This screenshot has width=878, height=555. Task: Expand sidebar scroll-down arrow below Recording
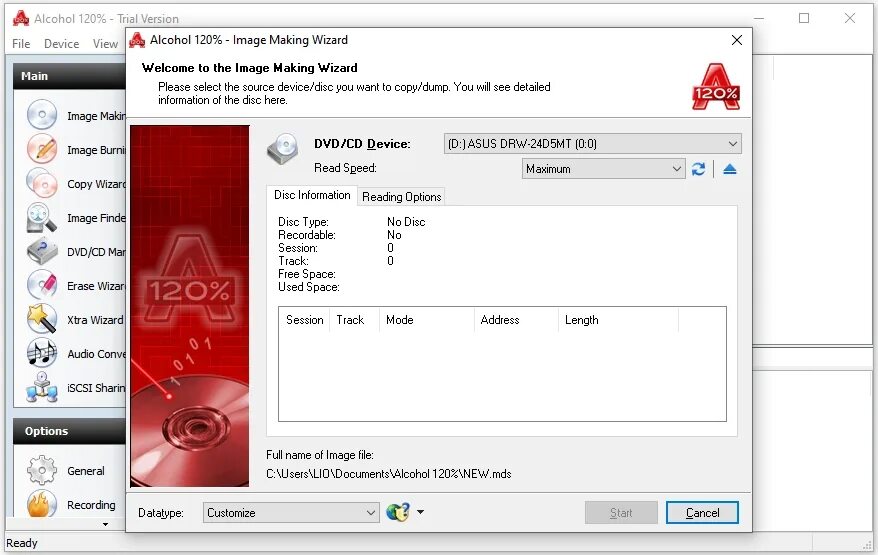click(105, 524)
